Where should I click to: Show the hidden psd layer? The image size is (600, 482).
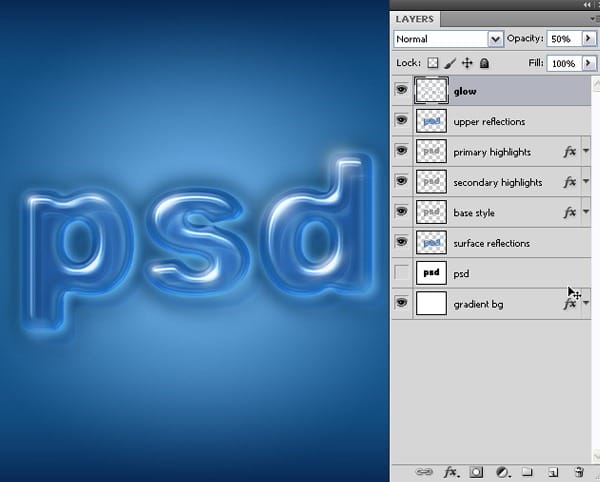tap(401, 272)
